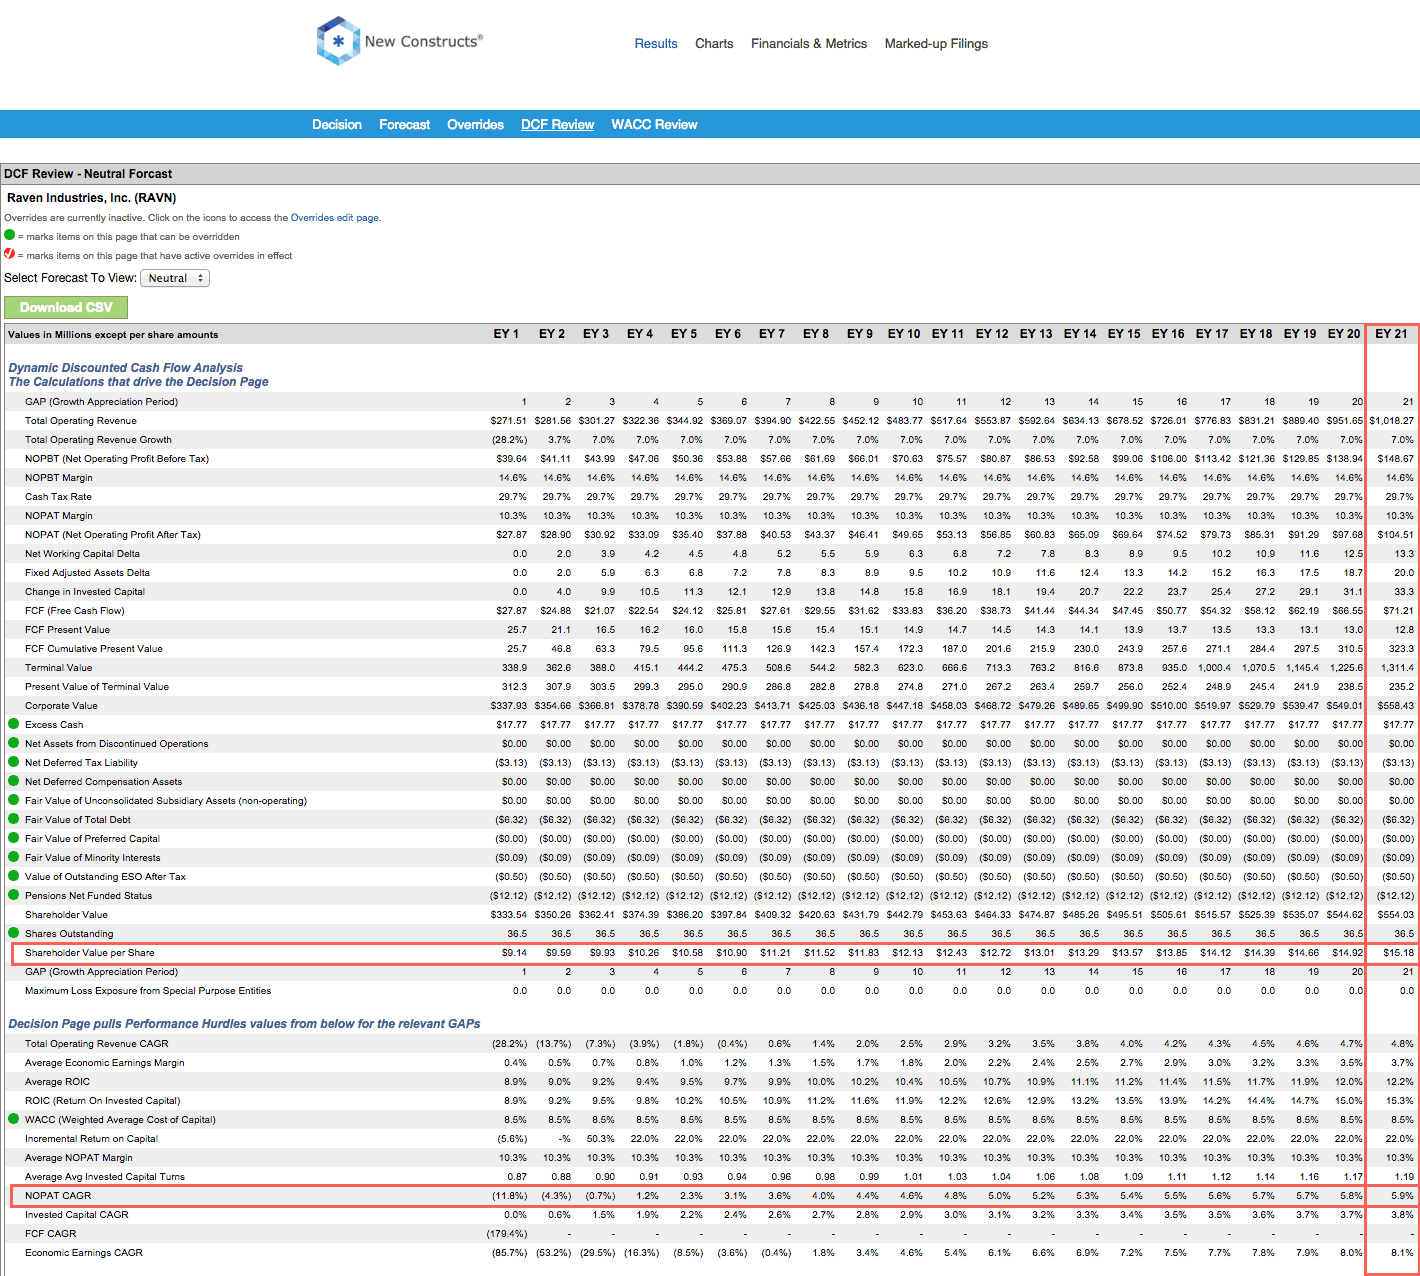1420x1276 pixels.
Task: Toggle override on Net Assets from Discontinued Operations
Action: tap(13, 743)
